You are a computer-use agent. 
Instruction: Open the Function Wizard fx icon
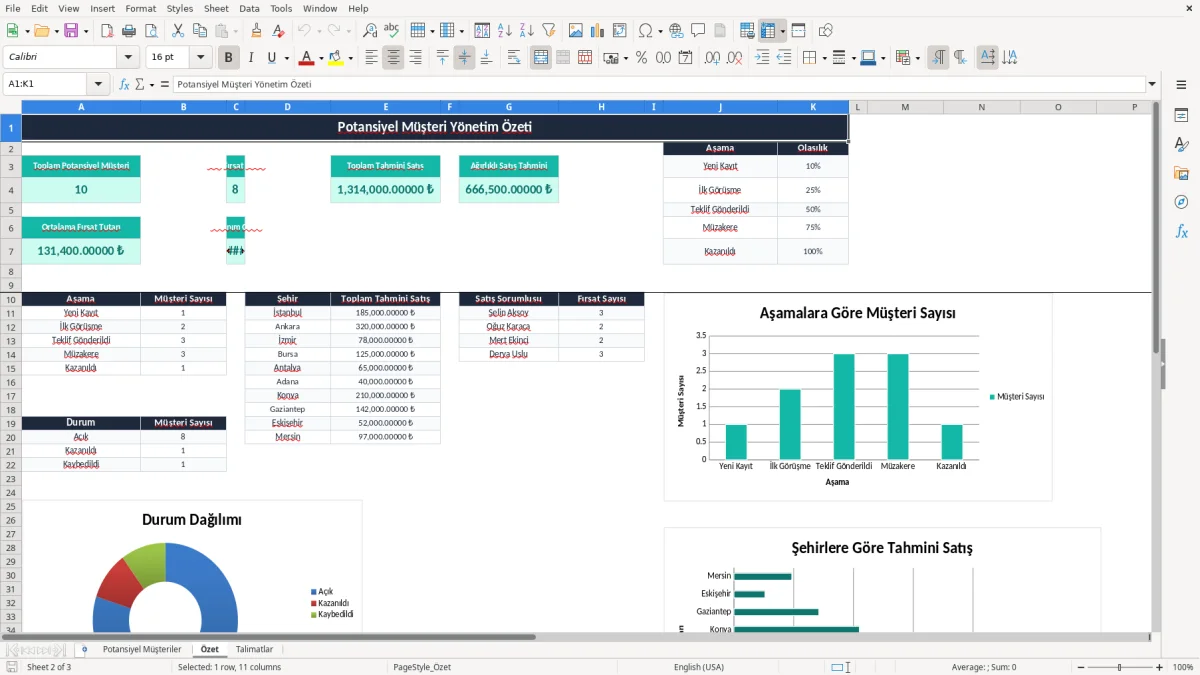point(124,84)
